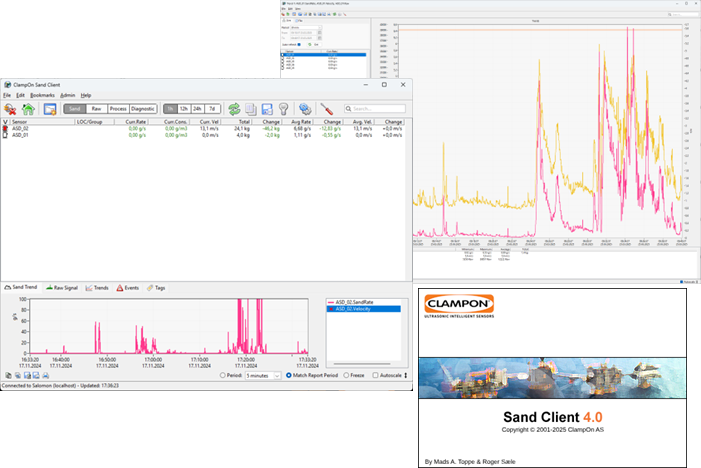Screen dimensions: 701x468
Task: Toggle Auto refresh in the background trend window
Action: (x=299, y=44)
